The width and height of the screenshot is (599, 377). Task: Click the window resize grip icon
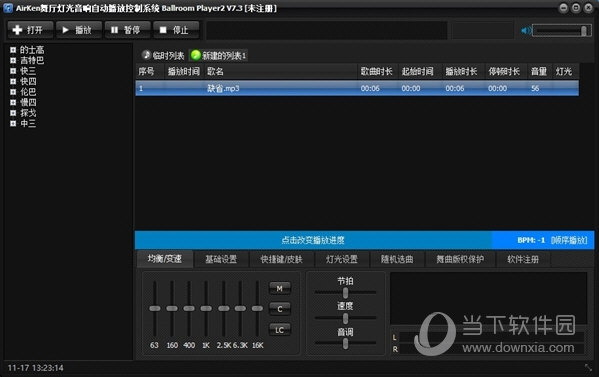[588, 367]
